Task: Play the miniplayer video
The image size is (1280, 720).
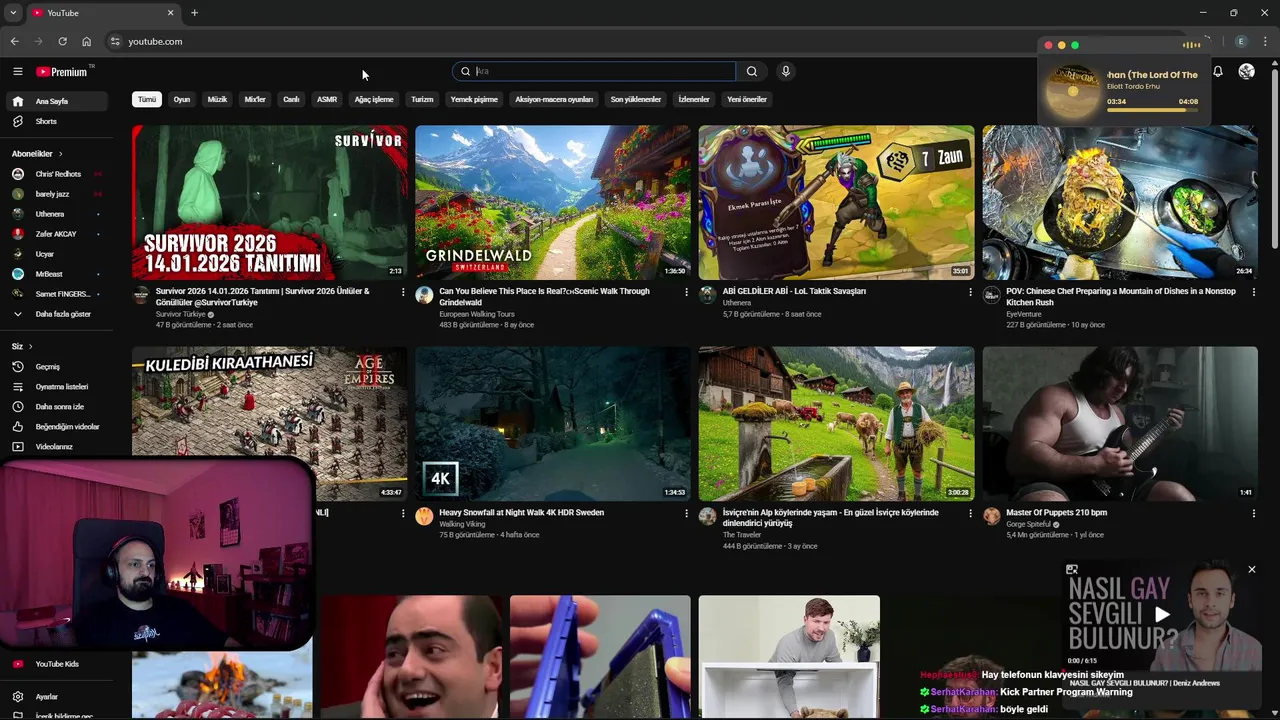Action: [1161, 615]
